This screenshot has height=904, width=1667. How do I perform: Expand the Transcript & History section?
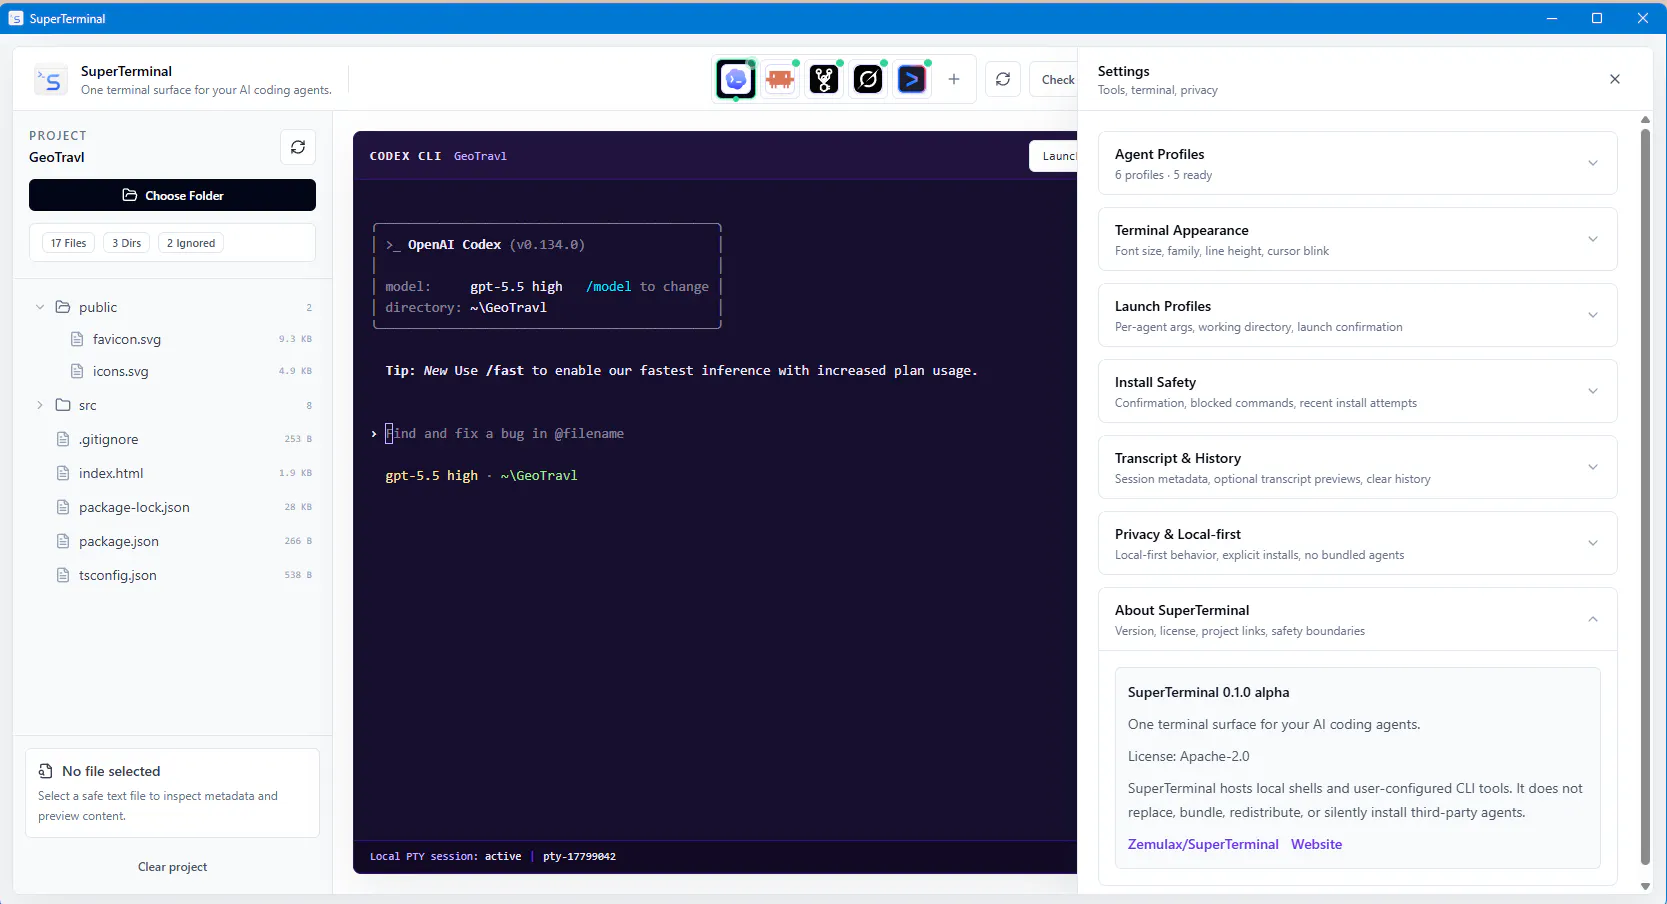pyautogui.click(x=1357, y=467)
